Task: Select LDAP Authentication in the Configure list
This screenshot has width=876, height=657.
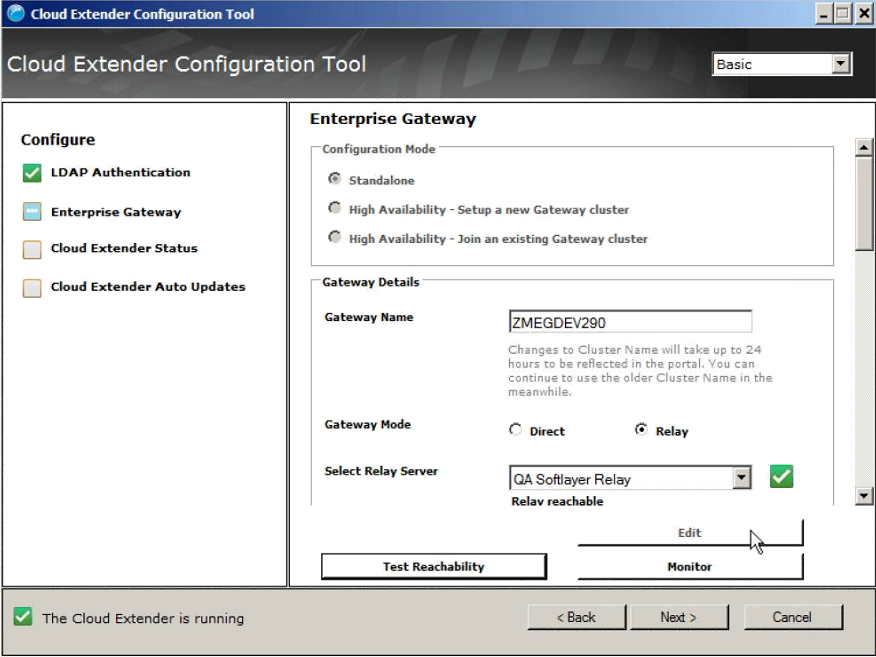Action: click(120, 172)
